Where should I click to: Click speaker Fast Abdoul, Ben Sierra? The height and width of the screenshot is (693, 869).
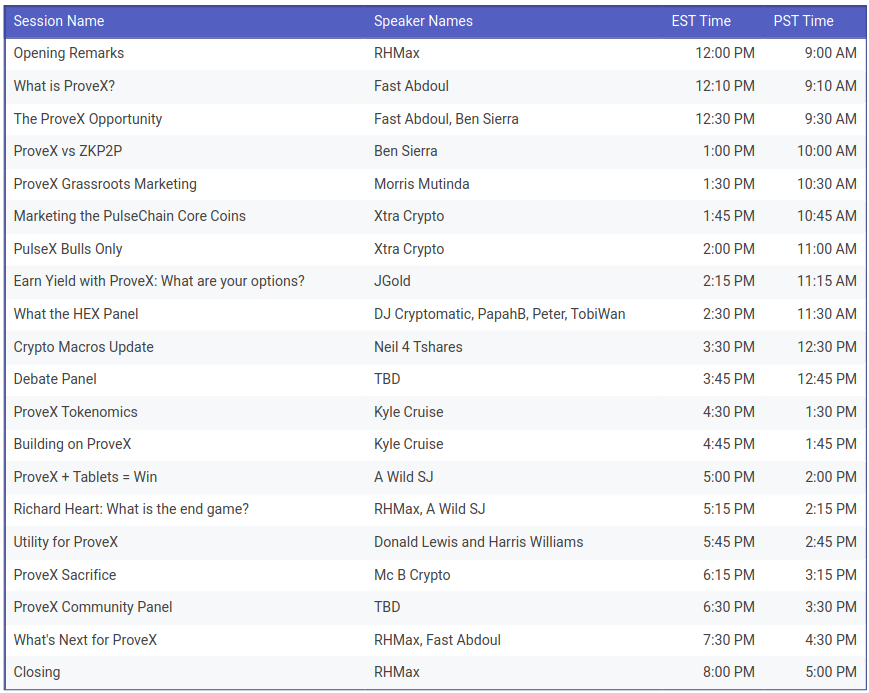click(x=446, y=119)
